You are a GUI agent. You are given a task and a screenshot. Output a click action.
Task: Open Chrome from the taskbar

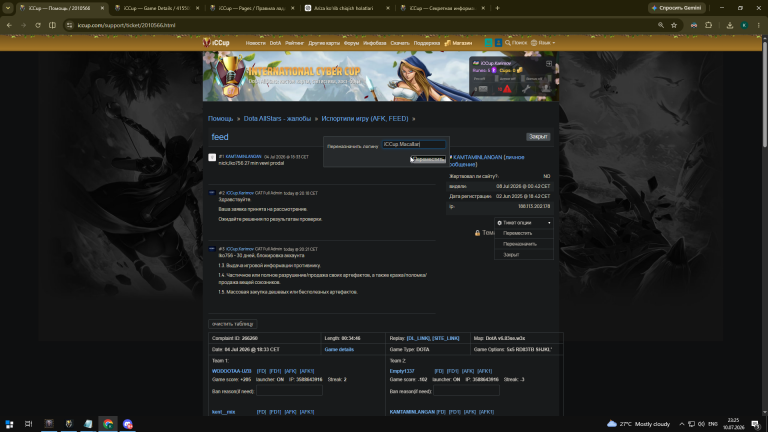pos(108,424)
